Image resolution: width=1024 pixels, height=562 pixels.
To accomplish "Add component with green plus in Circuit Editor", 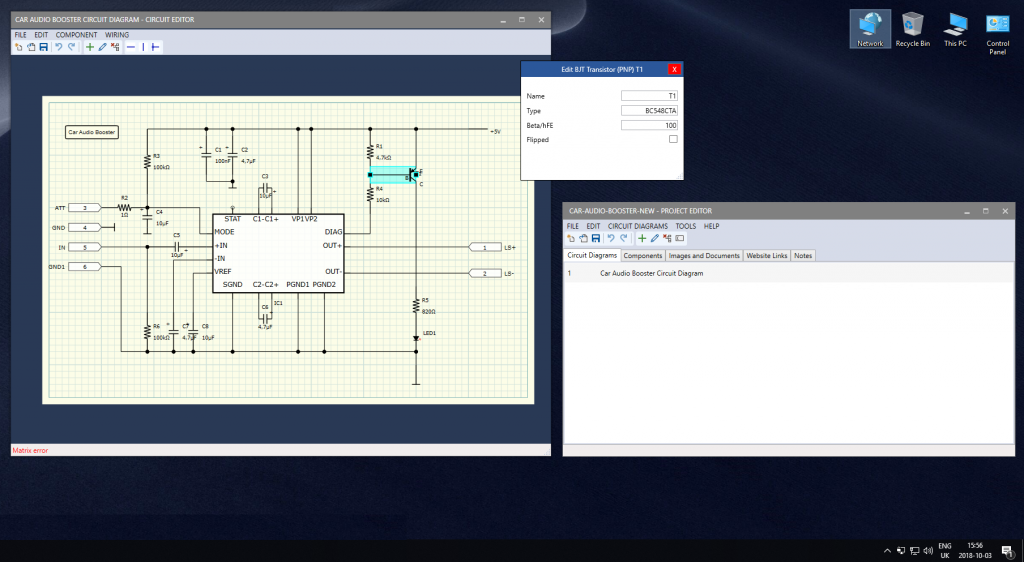I will 90,47.
